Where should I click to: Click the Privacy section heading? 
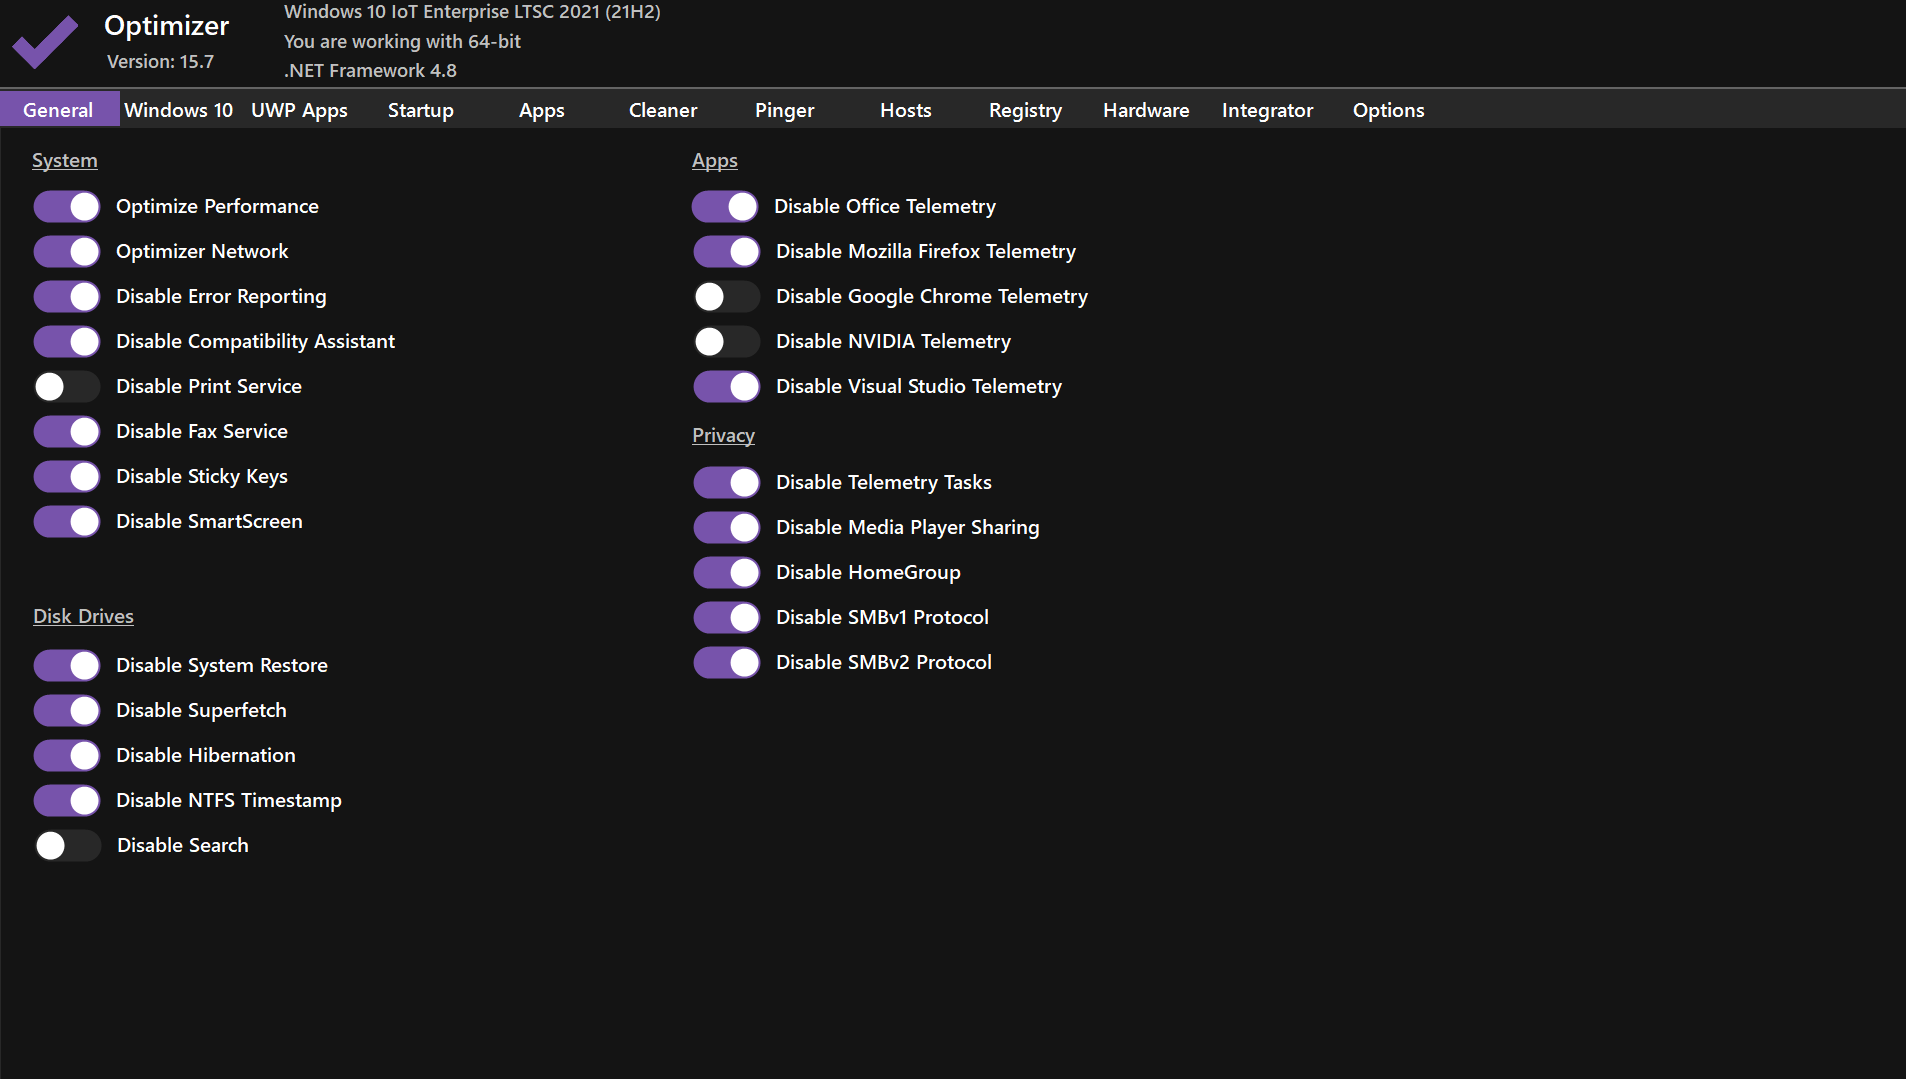point(723,435)
